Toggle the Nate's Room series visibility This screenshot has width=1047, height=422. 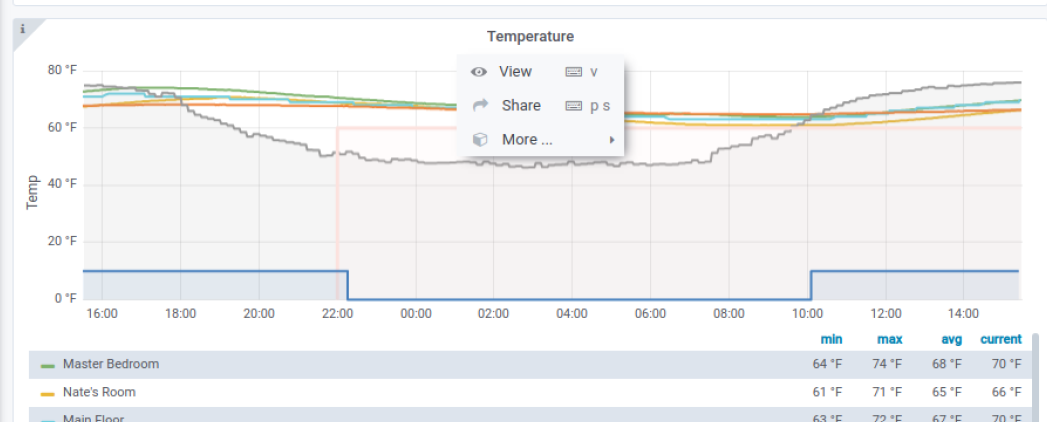point(99,392)
